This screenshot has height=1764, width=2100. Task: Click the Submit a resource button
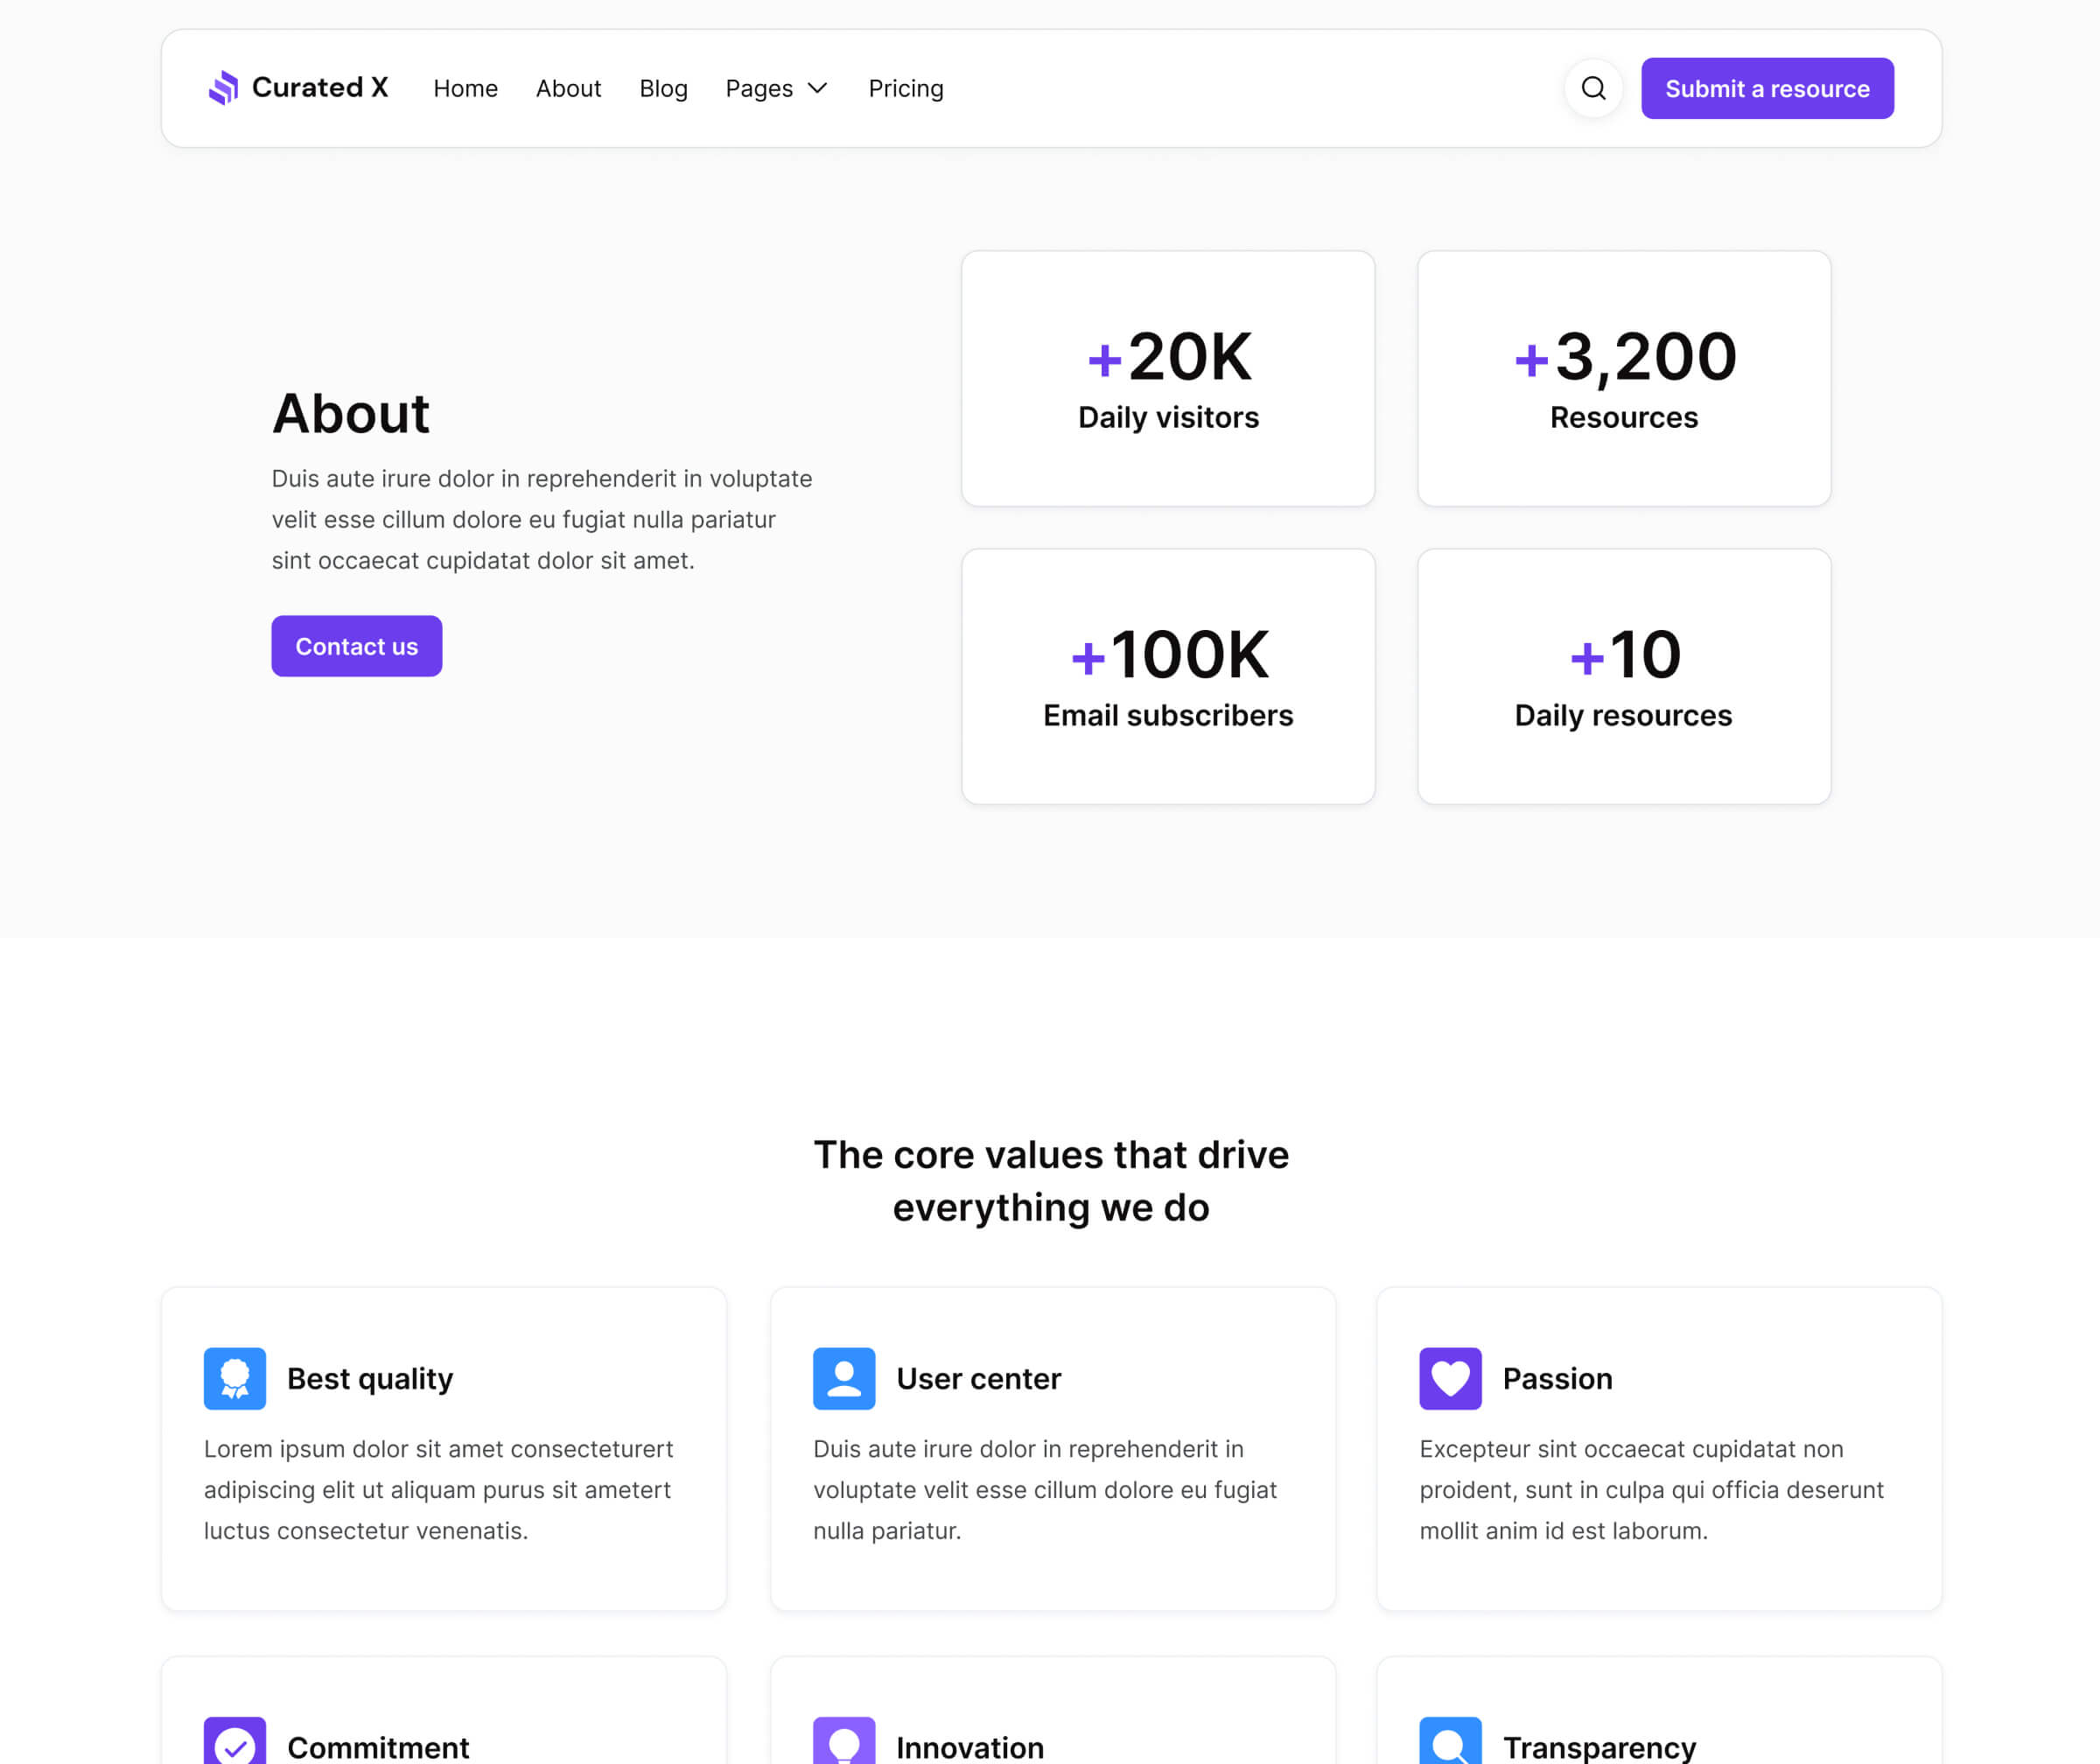[x=1767, y=88]
